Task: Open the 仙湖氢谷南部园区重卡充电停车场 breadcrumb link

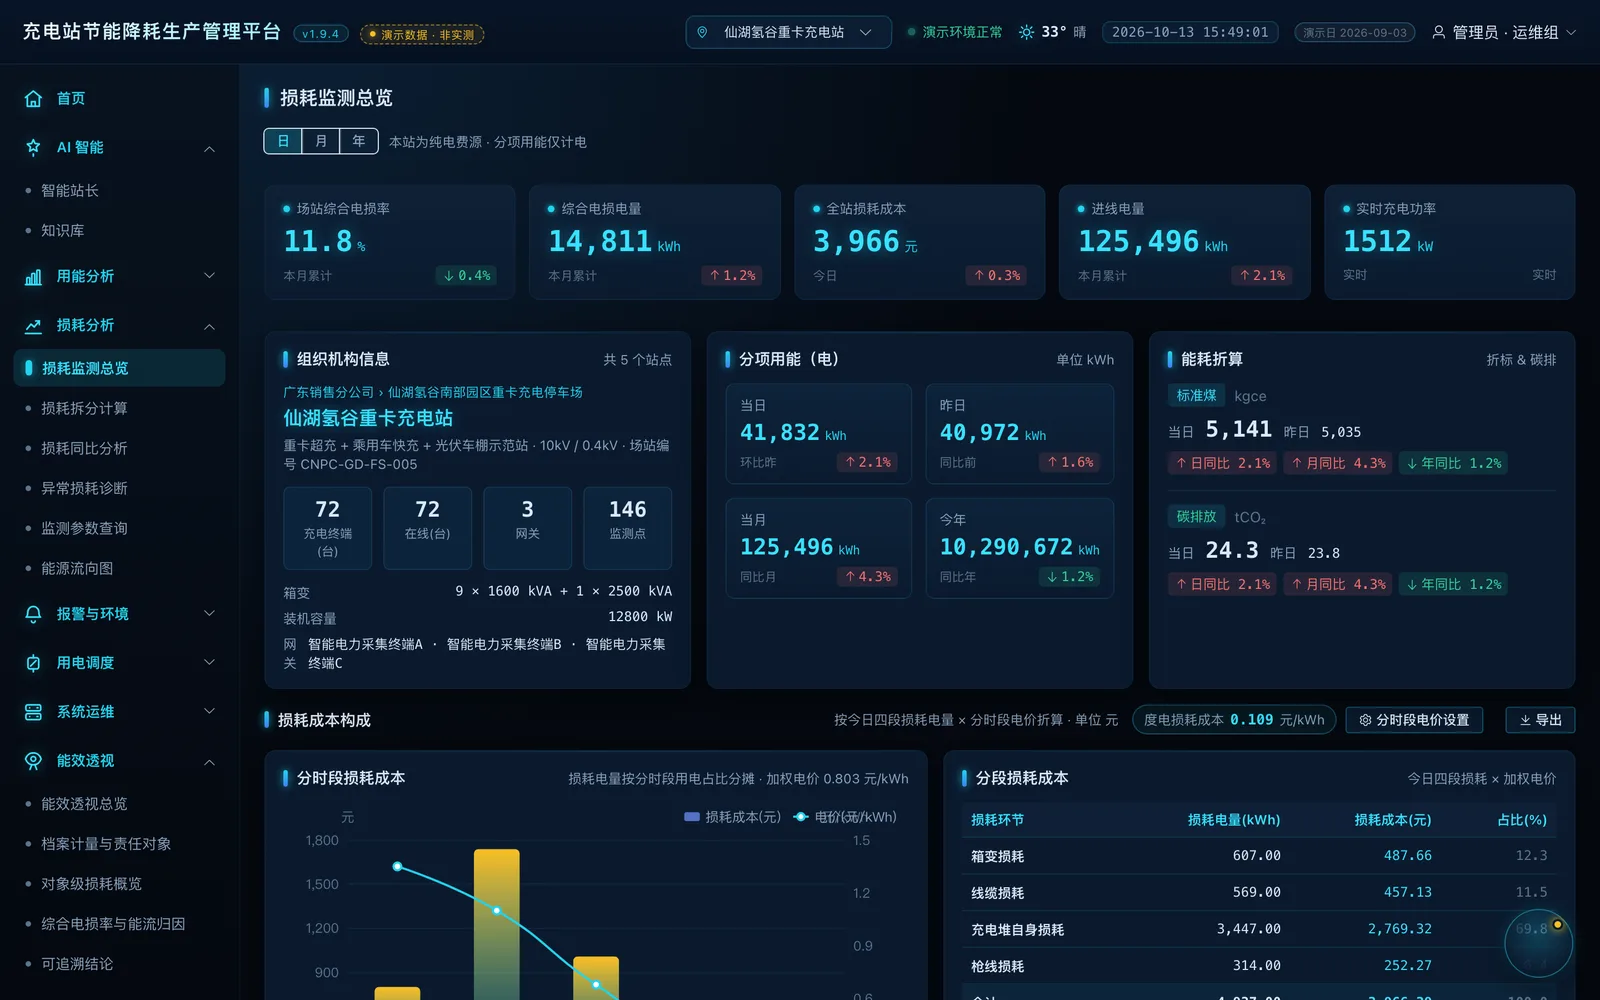Action: 485,392
